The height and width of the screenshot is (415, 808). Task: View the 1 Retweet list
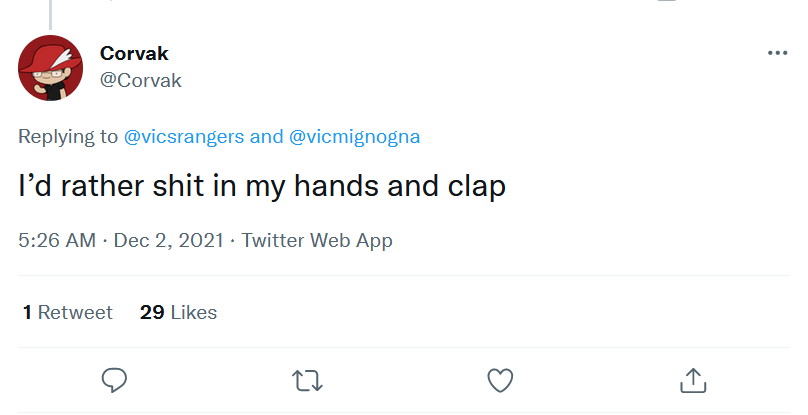coord(68,312)
